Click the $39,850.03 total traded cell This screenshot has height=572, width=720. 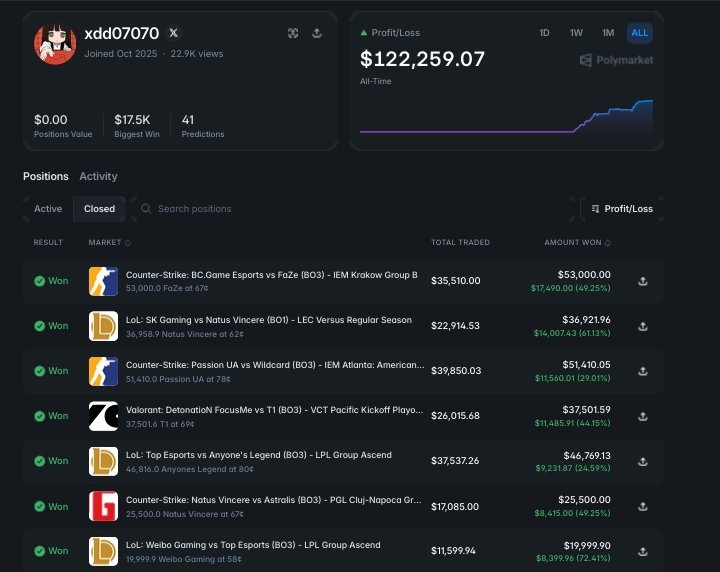[456, 371]
